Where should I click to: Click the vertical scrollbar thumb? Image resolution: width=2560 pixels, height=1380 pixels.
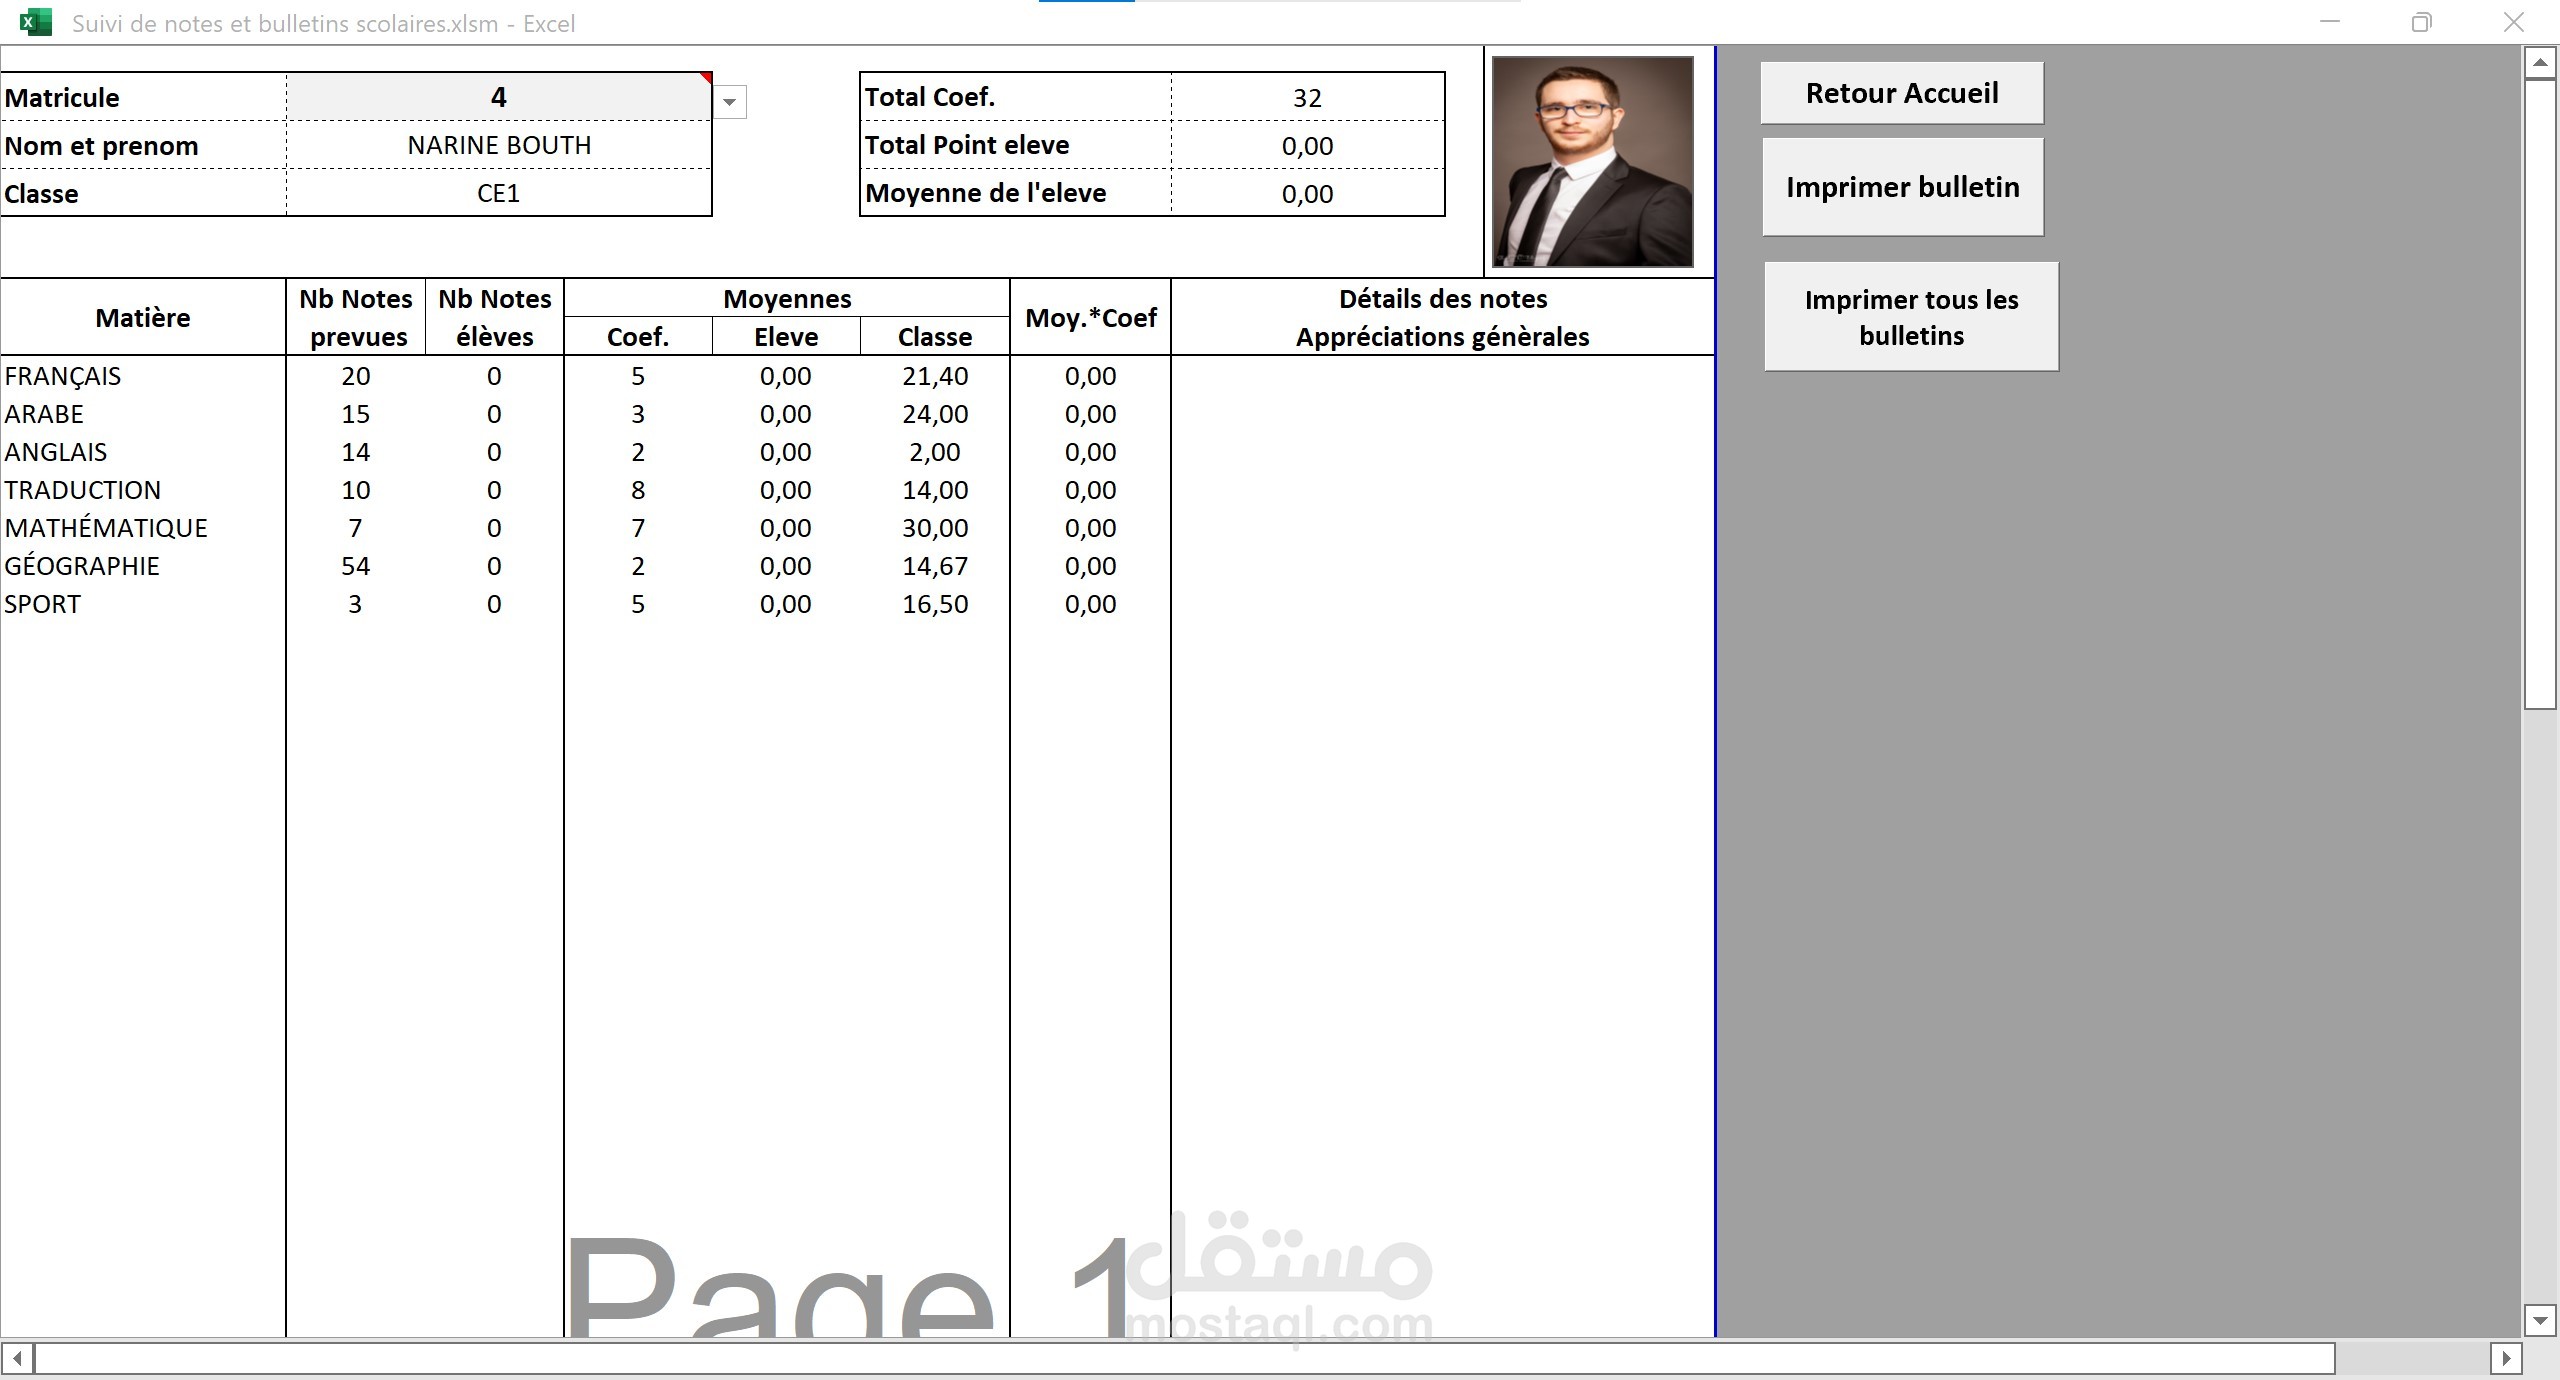pyautogui.click(x=2539, y=395)
